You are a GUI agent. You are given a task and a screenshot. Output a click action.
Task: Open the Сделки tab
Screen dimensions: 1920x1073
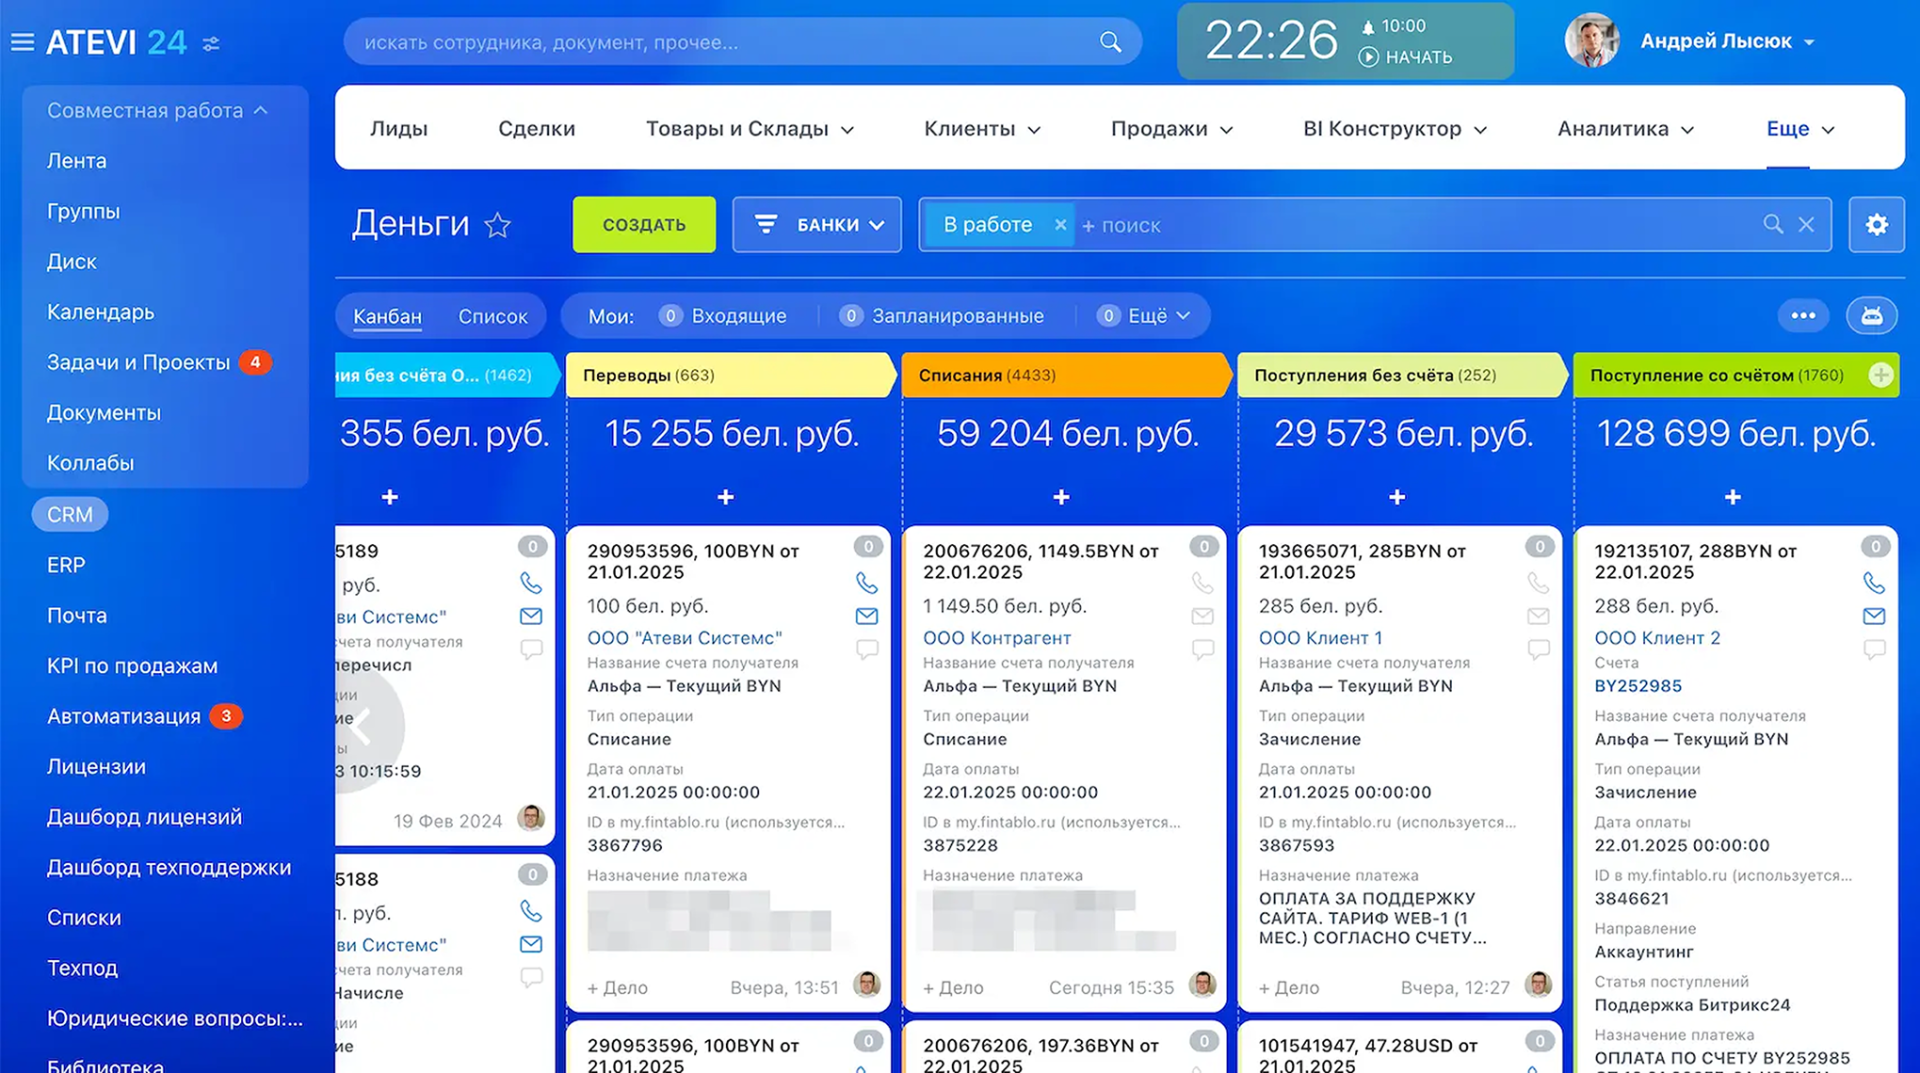[x=536, y=129]
